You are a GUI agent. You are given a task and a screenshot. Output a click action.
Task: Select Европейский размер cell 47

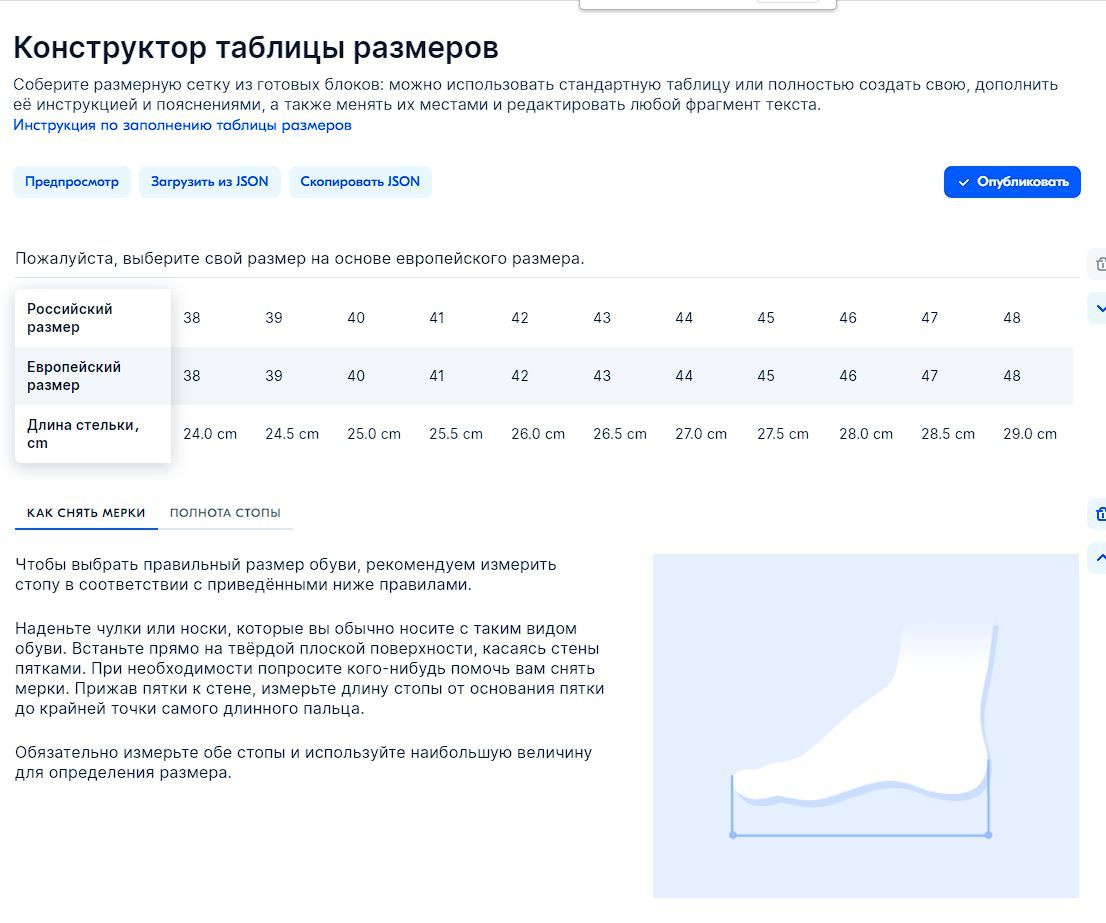930,376
